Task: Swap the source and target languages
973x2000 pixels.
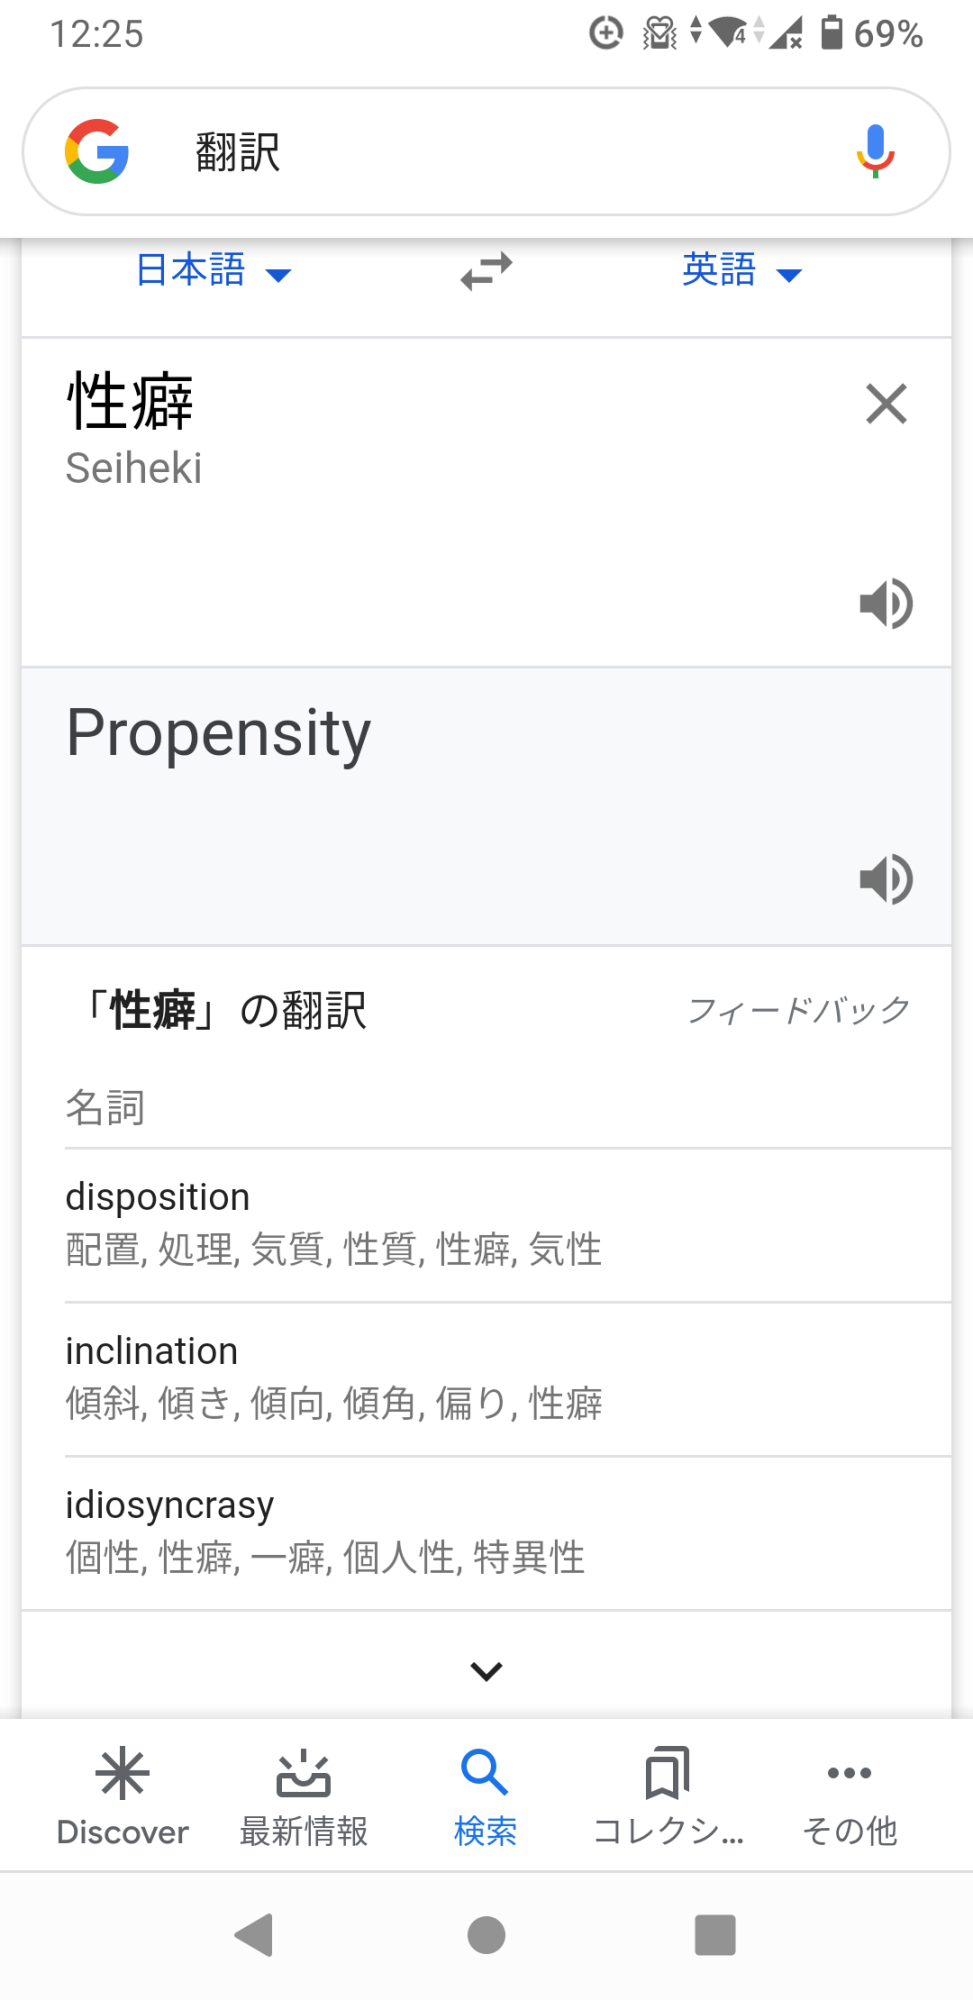Action: 486,271
